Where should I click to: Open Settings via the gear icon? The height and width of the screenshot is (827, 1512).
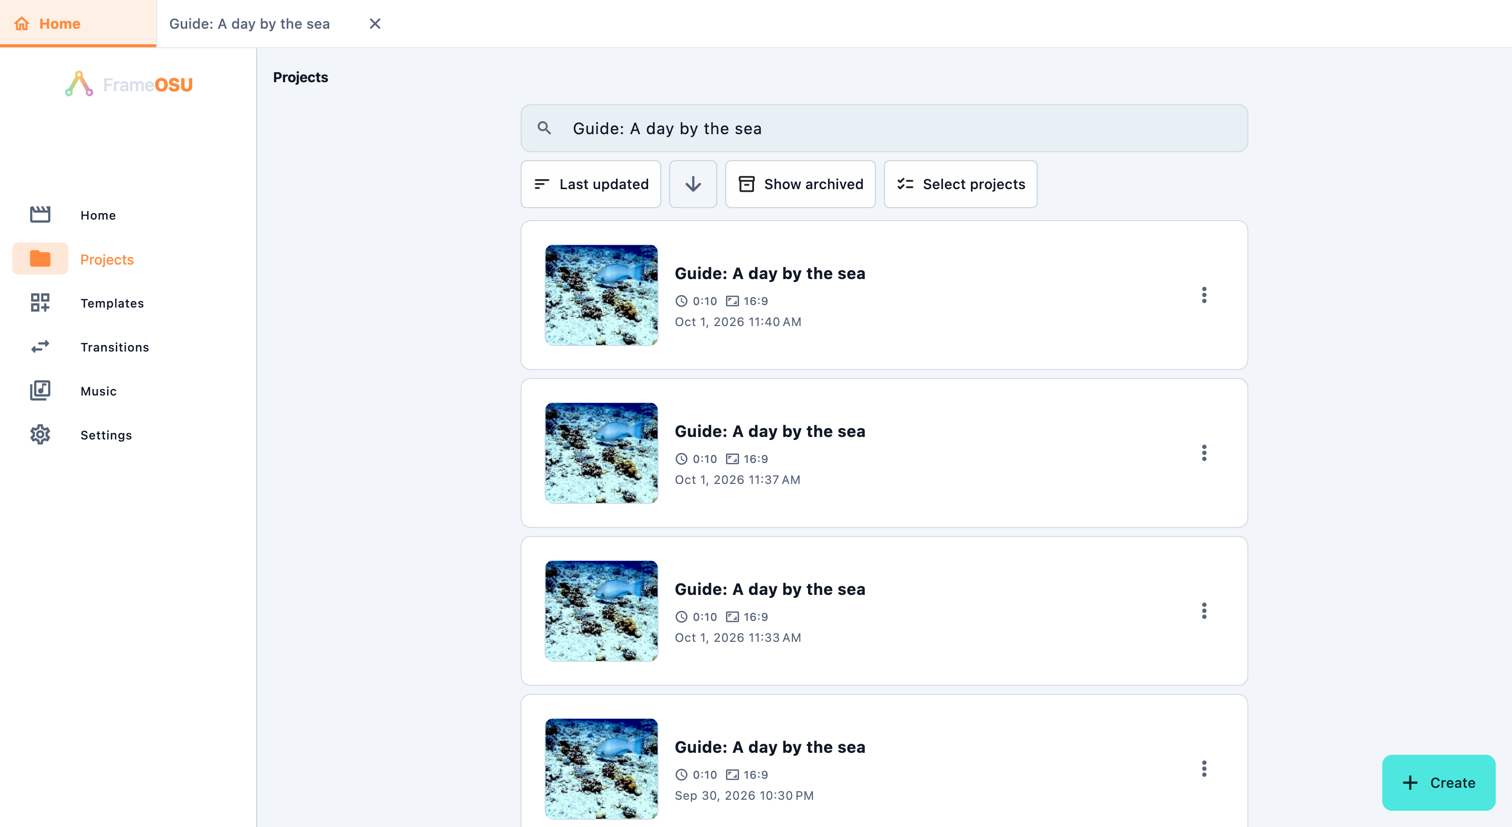[40, 435]
